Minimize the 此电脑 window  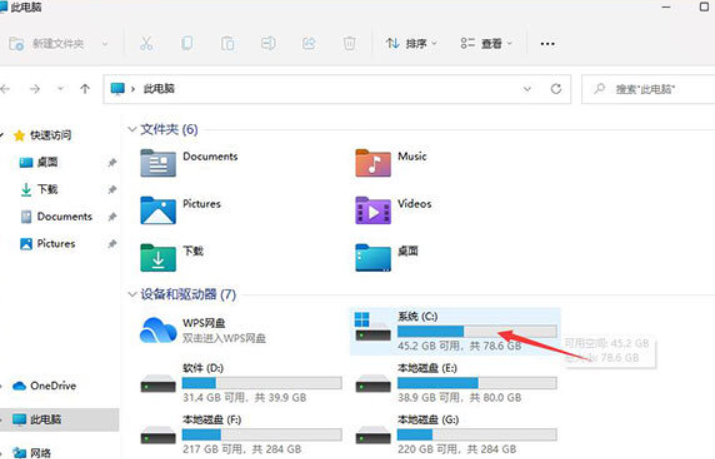pos(666,7)
